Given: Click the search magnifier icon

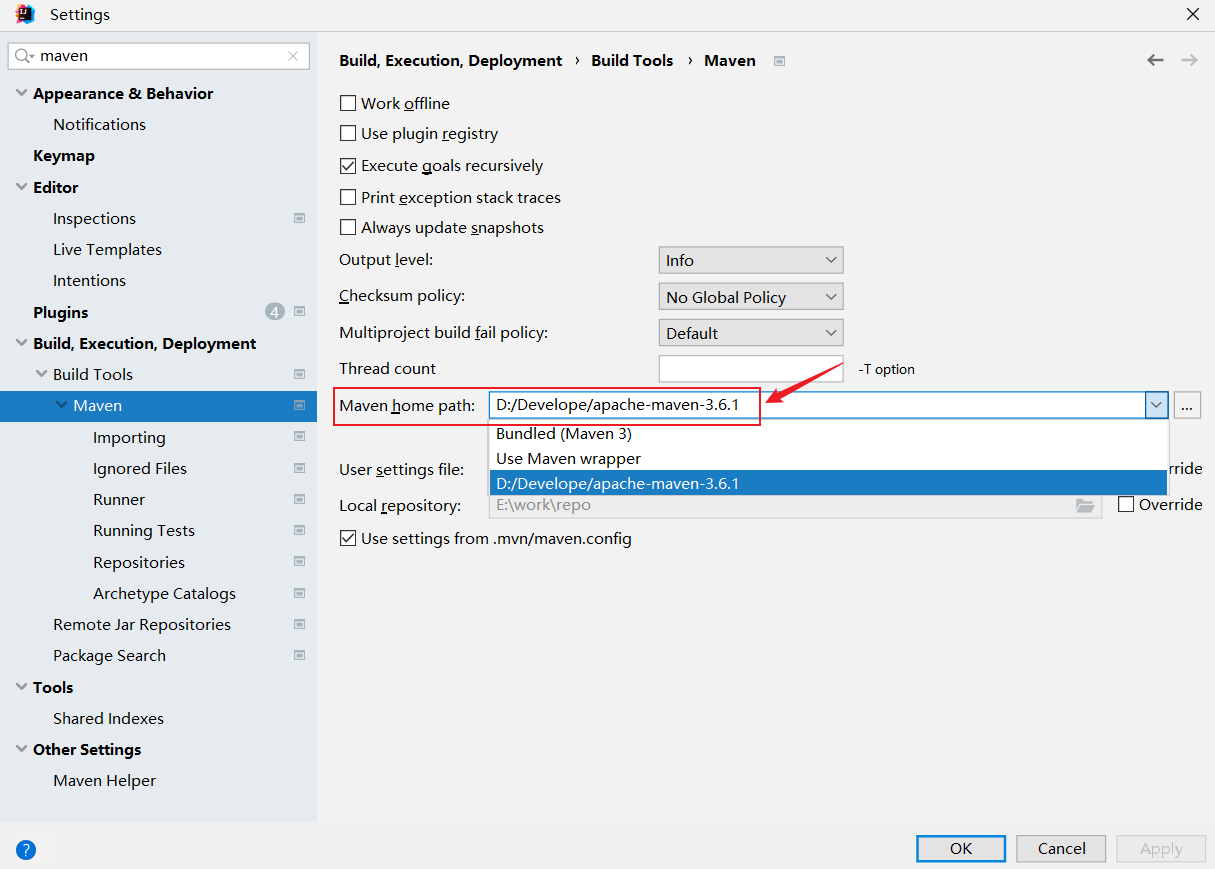Looking at the screenshot, I should pos(24,56).
